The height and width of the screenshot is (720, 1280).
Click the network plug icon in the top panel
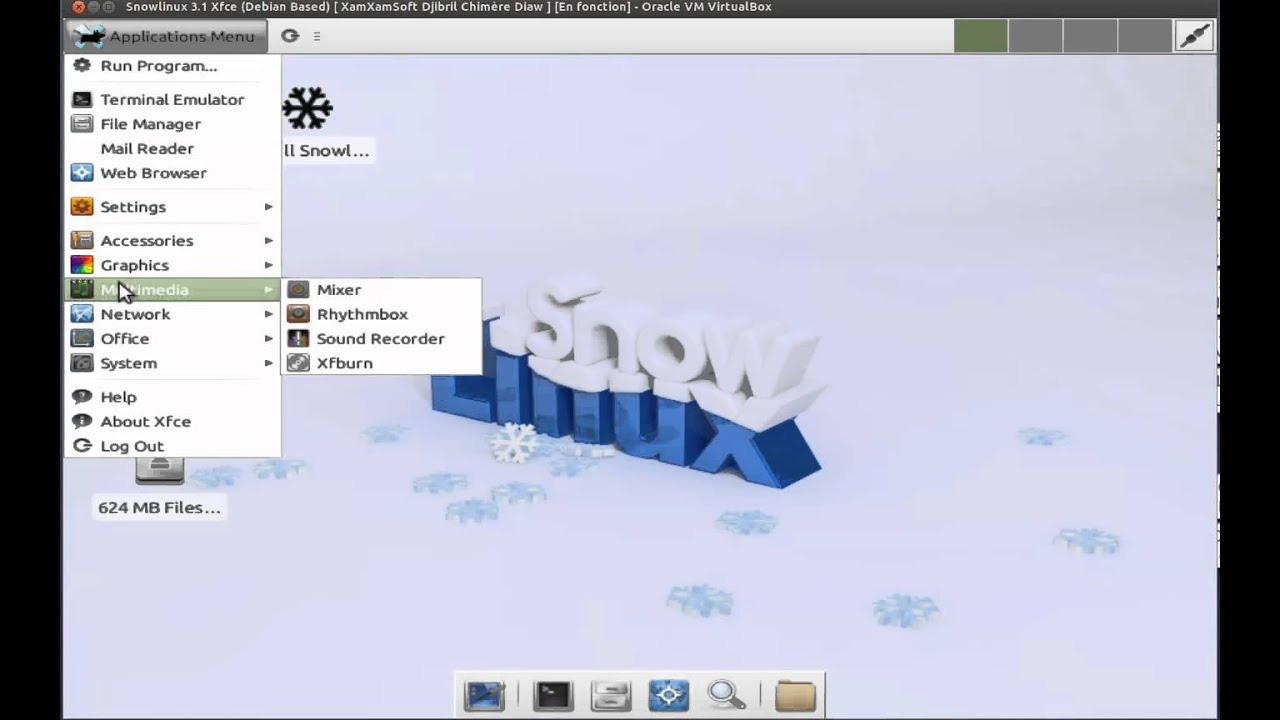pos(1195,36)
